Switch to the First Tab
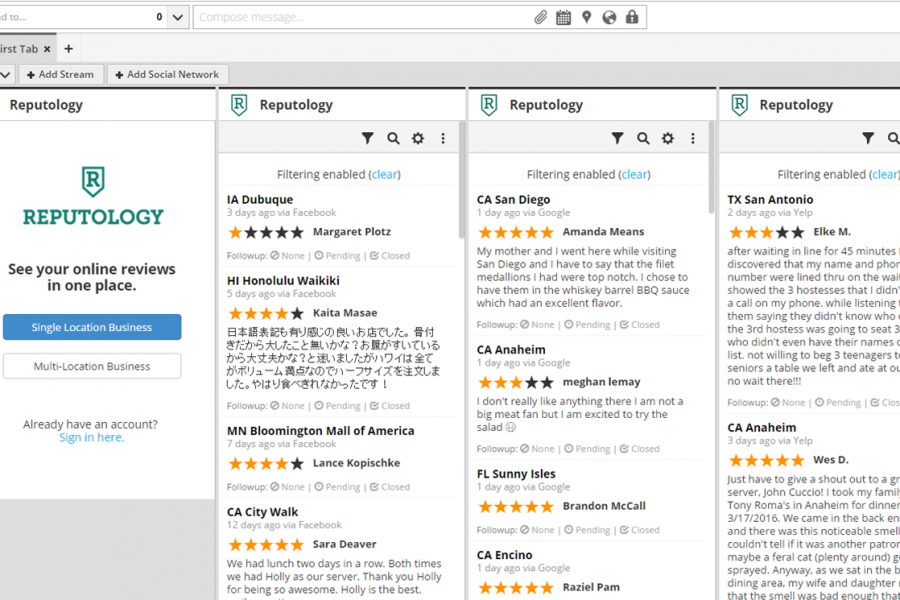This screenshot has width=900, height=600. click(18, 49)
